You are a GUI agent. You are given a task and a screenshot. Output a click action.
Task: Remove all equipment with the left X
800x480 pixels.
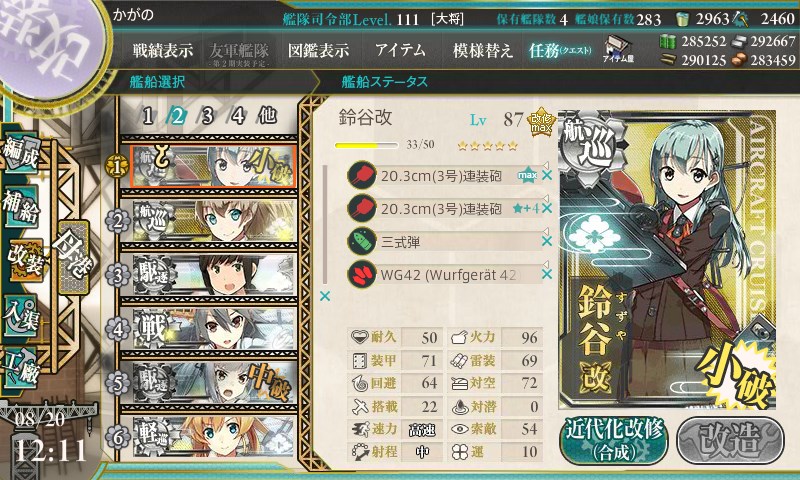(x=325, y=296)
